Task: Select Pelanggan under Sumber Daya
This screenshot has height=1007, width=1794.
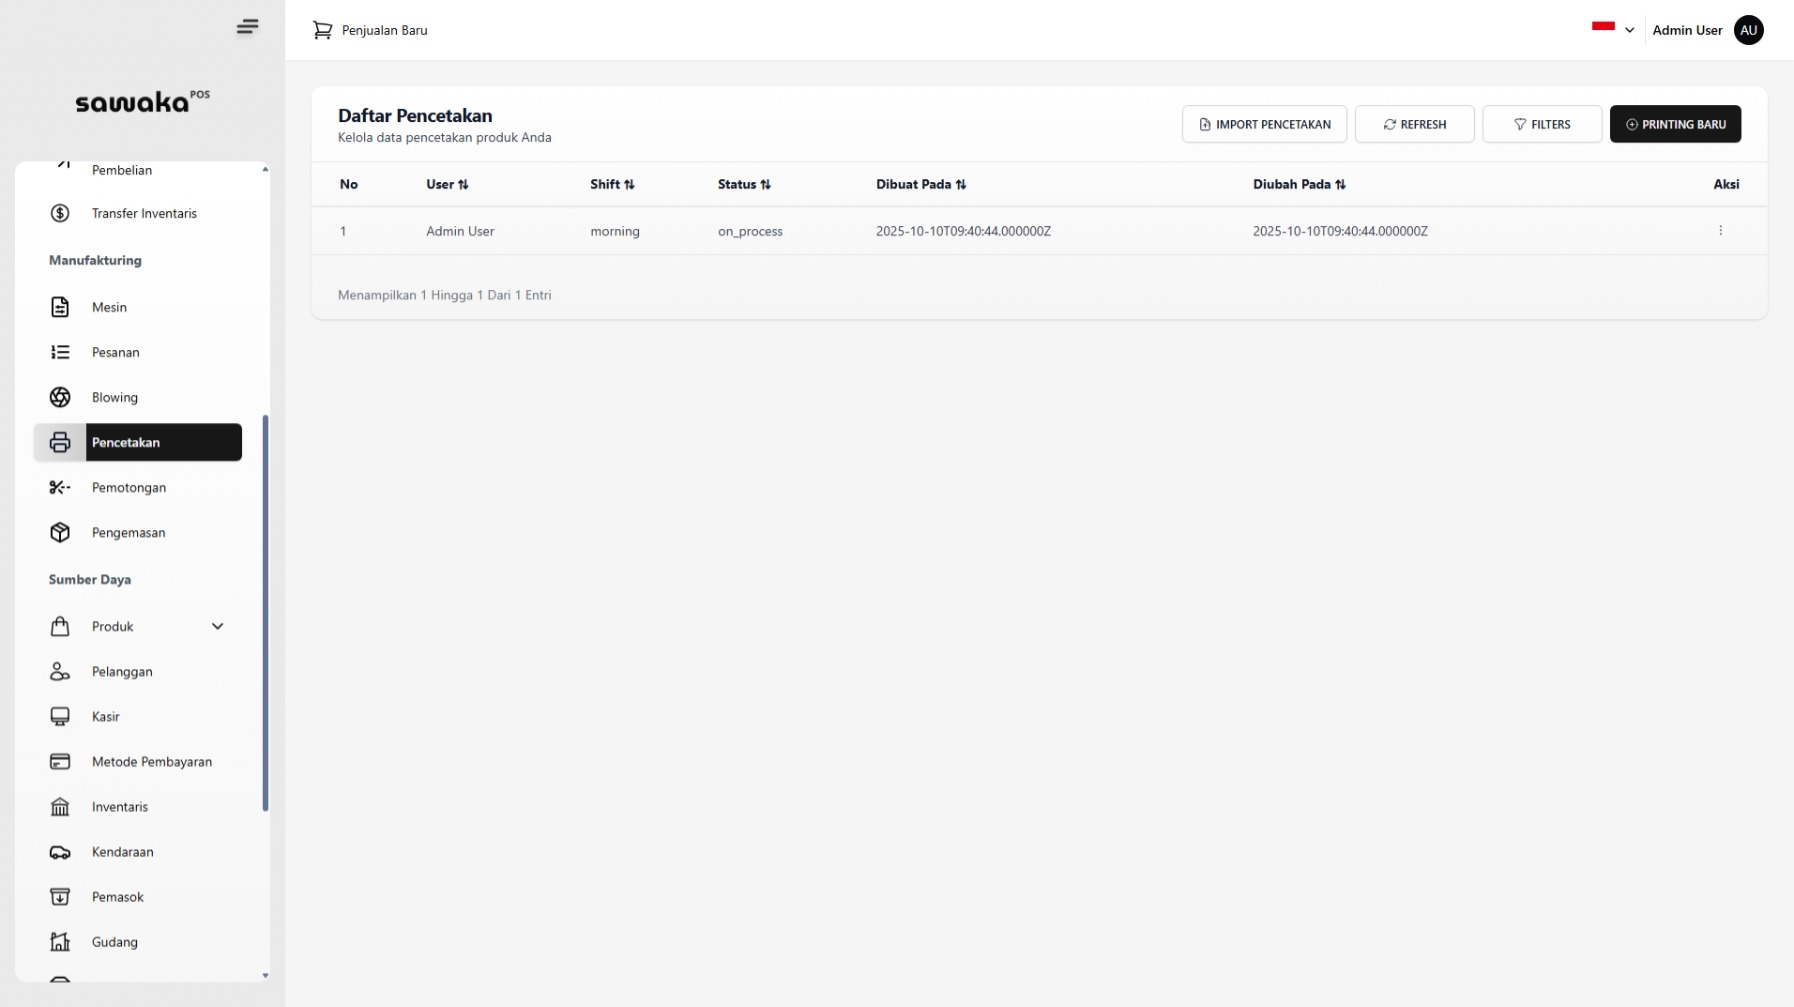Action: coord(121,671)
